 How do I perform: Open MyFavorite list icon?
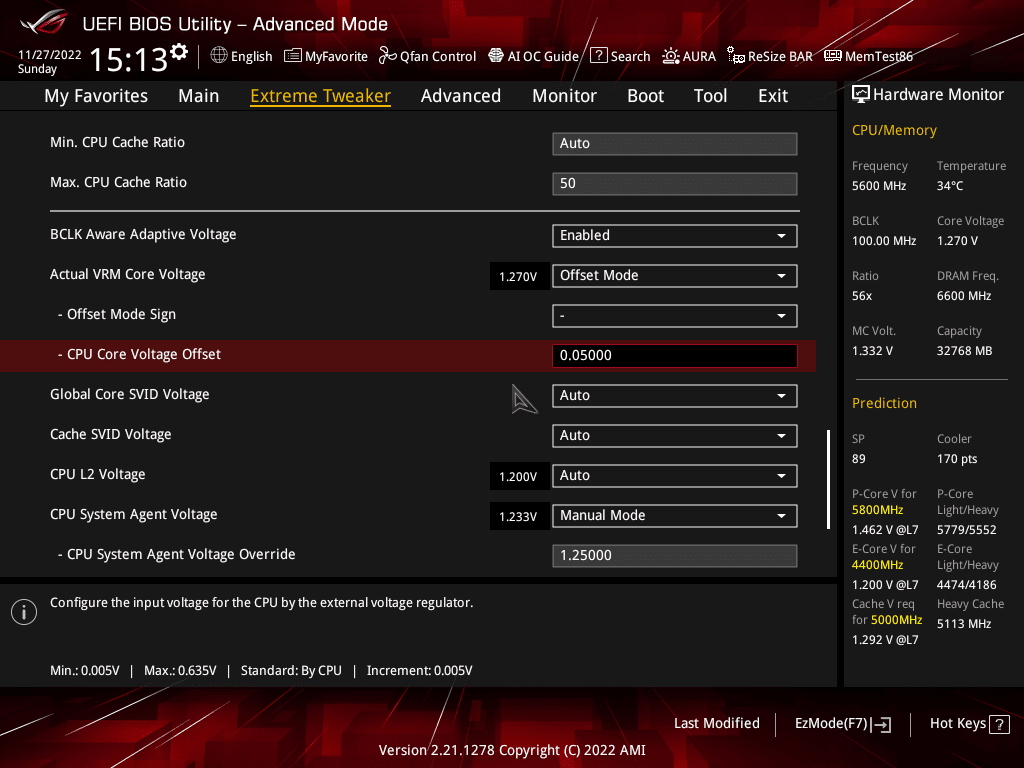pos(293,56)
